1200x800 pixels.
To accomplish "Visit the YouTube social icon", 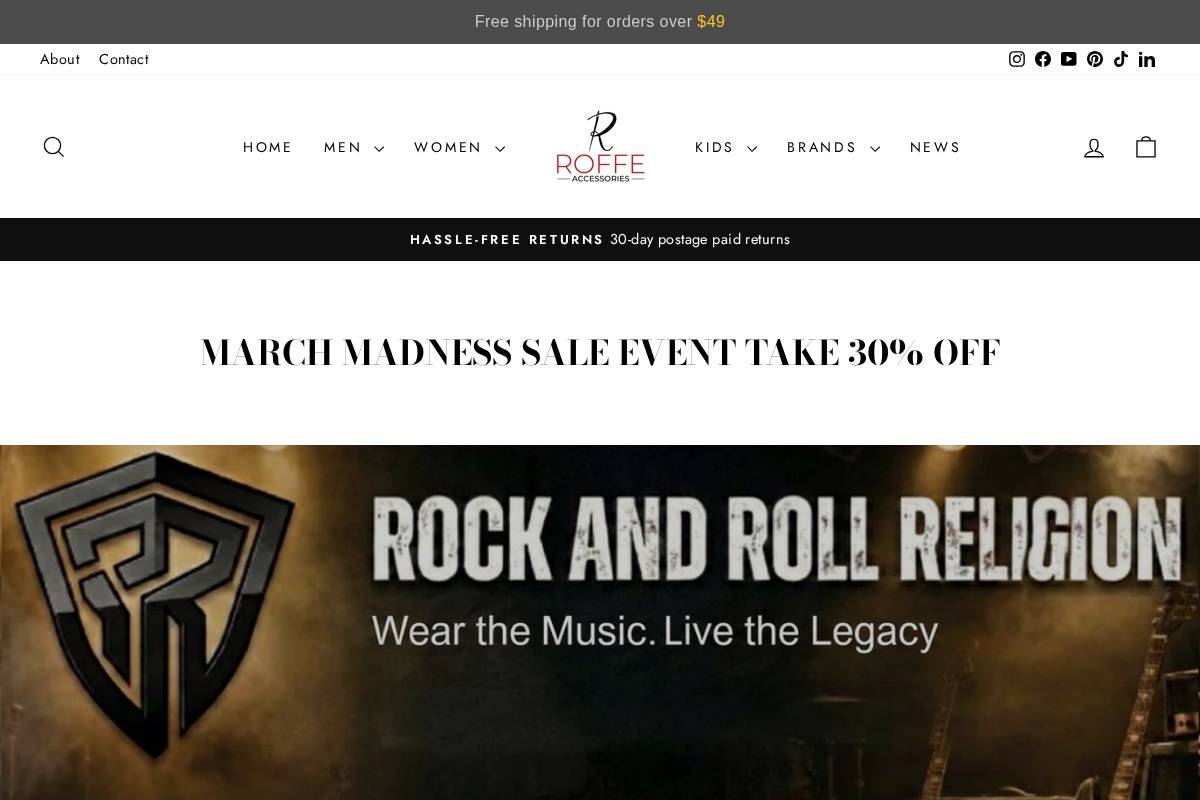I will click(x=1069, y=59).
